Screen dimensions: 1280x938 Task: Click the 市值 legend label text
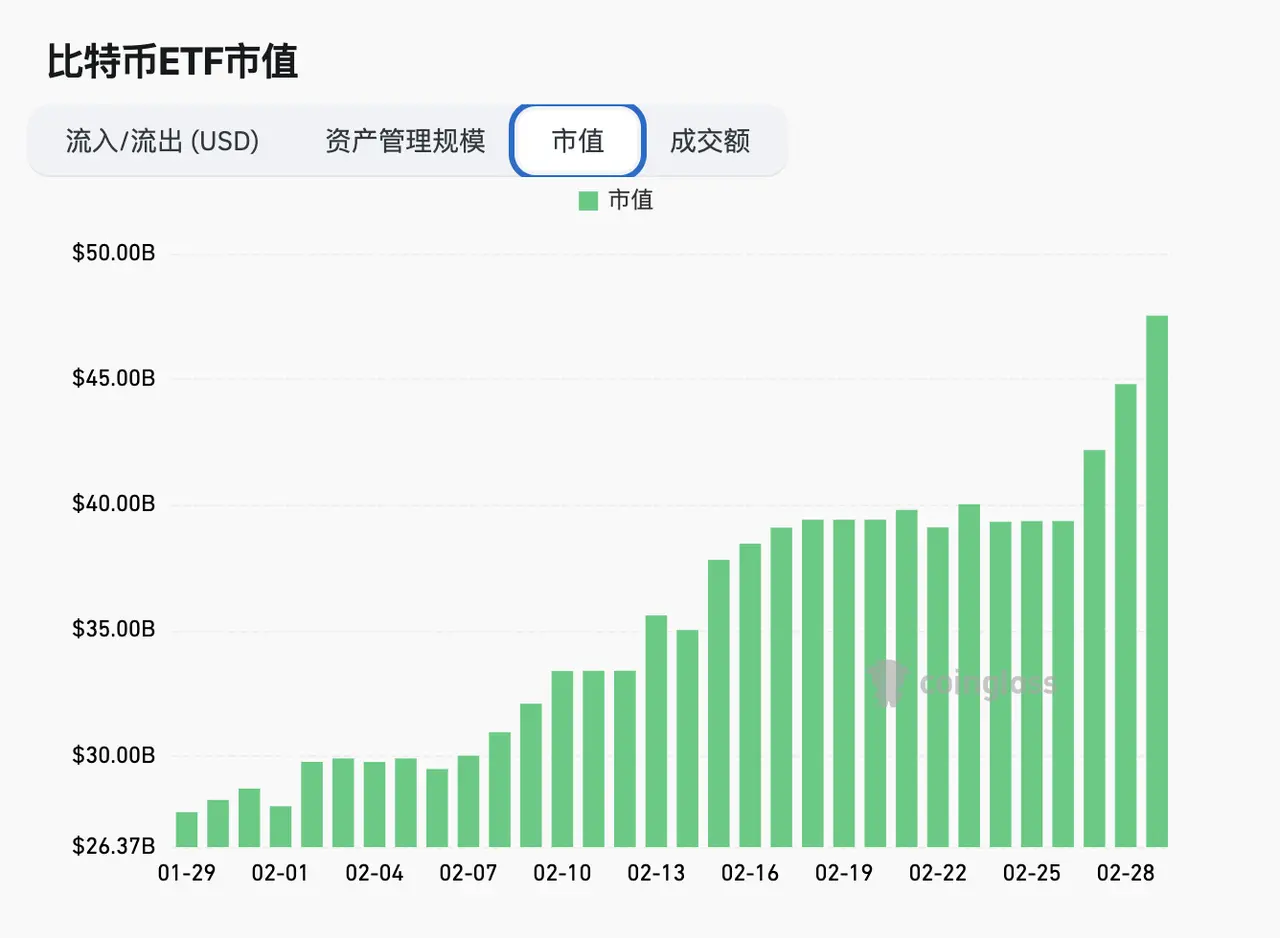[630, 201]
